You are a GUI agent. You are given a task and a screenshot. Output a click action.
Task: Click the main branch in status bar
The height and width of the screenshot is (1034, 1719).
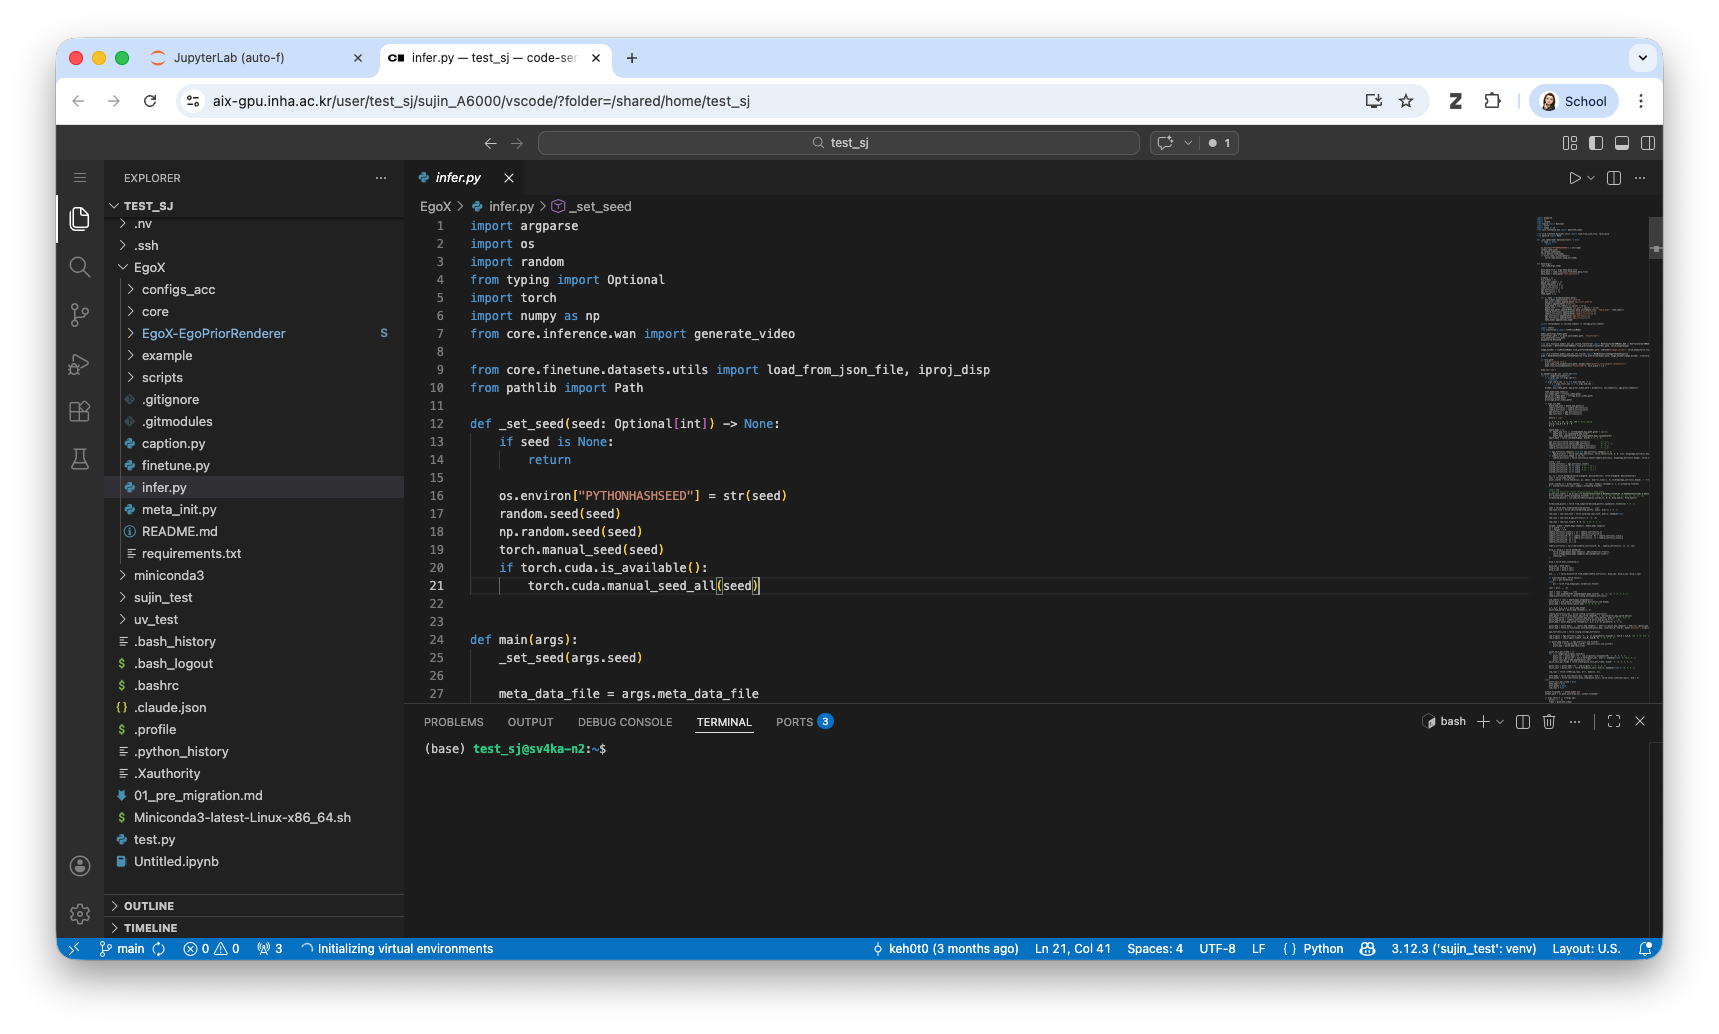[123, 949]
